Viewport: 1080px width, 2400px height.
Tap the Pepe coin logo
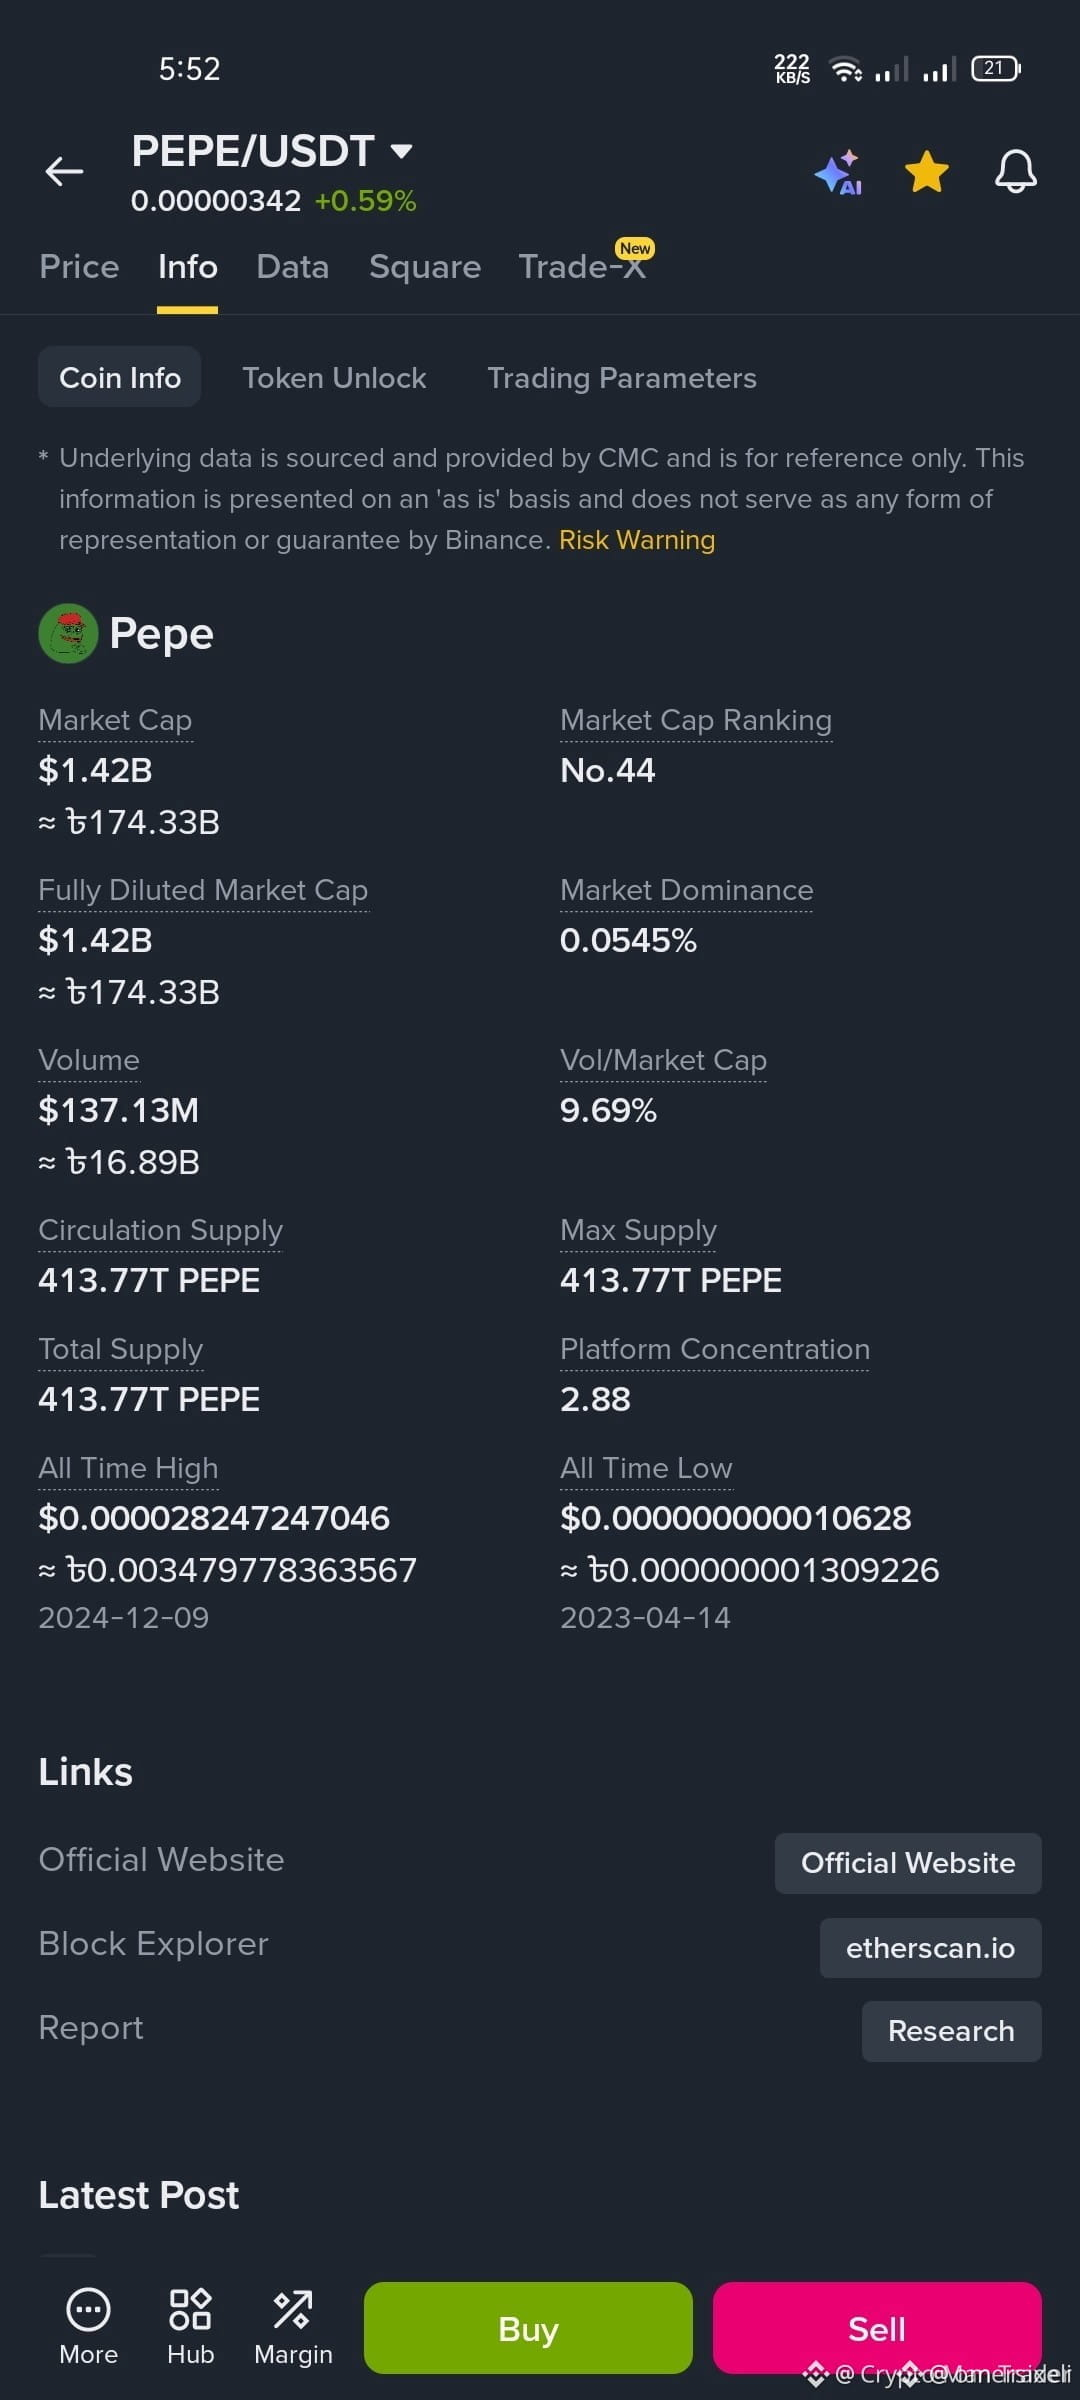pos(68,633)
